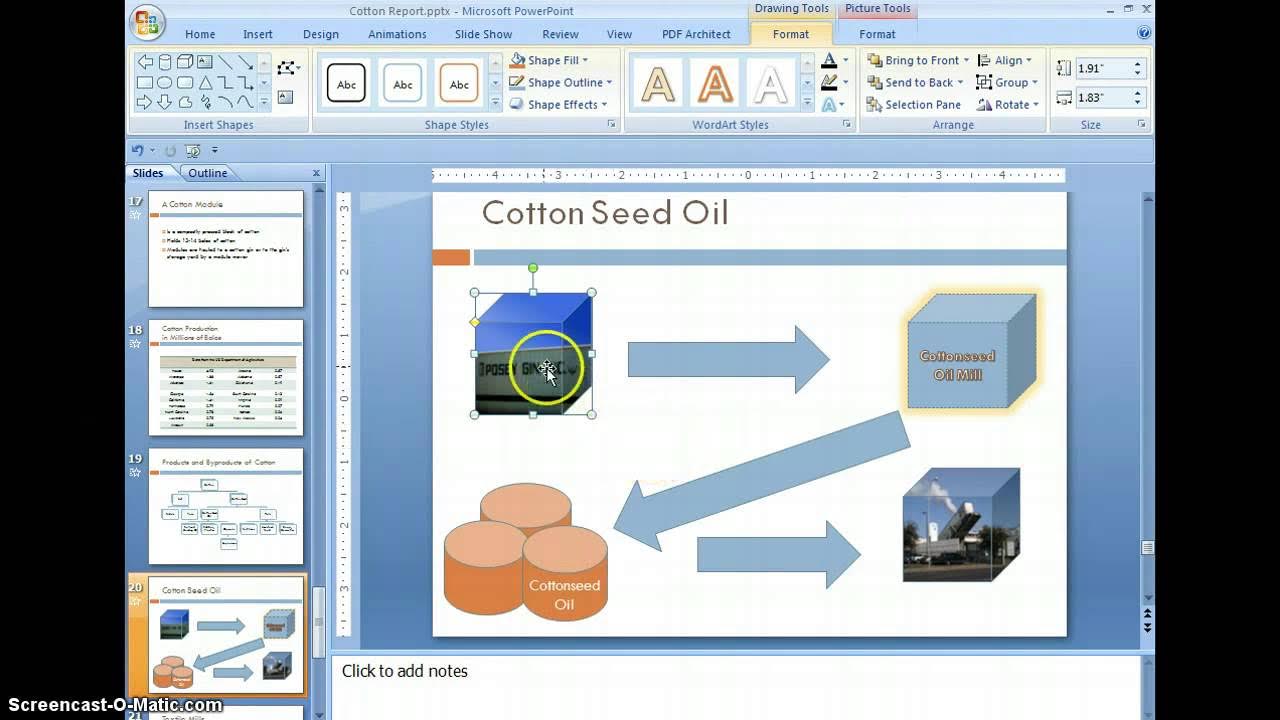Open the Picture Tools Format tab
The image size is (1280, 720).
pos(877,34)
